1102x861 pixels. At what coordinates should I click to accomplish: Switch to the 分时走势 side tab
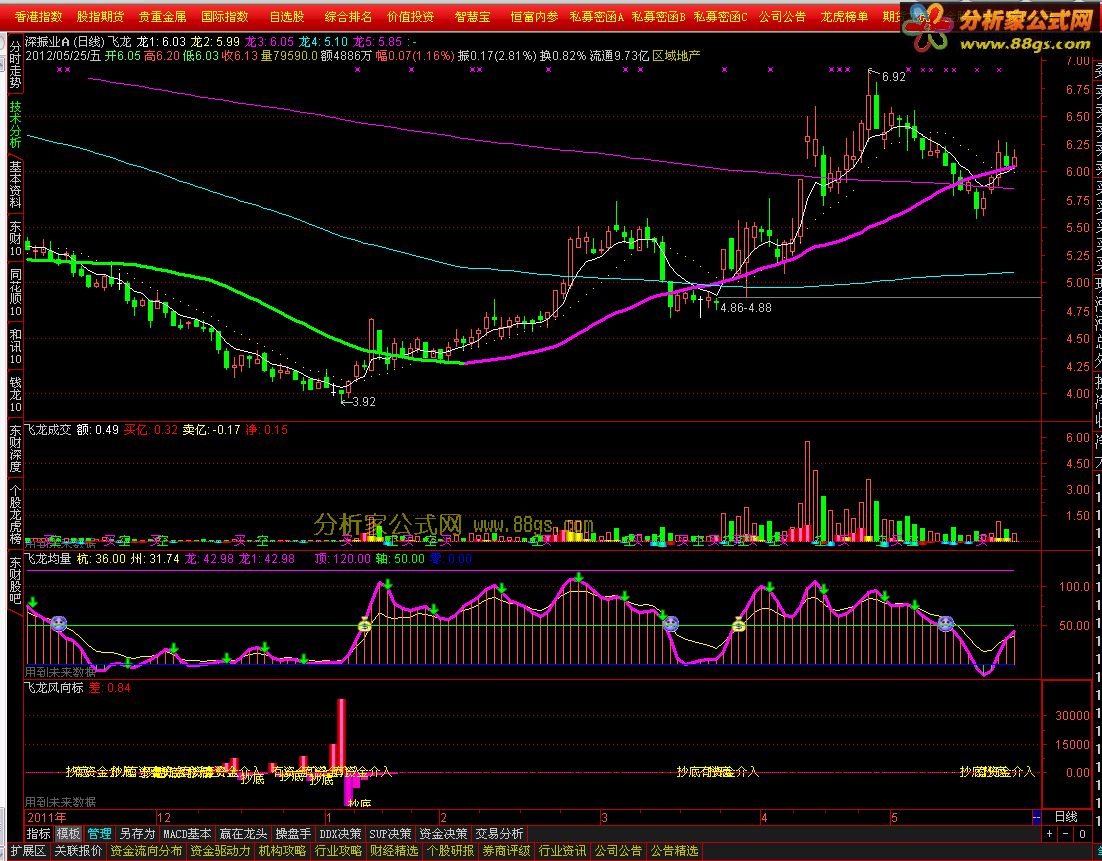(15, 64)
